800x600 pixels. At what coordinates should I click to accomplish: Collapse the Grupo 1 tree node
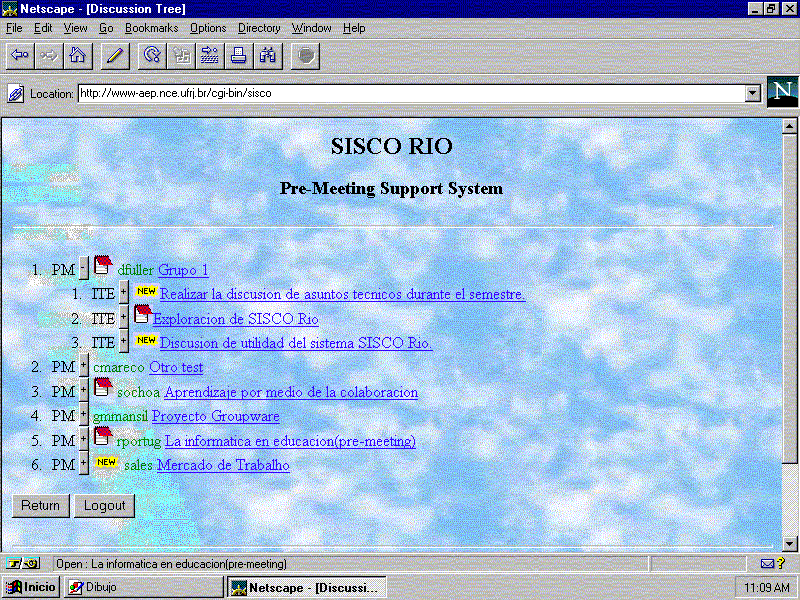point(83,269)
